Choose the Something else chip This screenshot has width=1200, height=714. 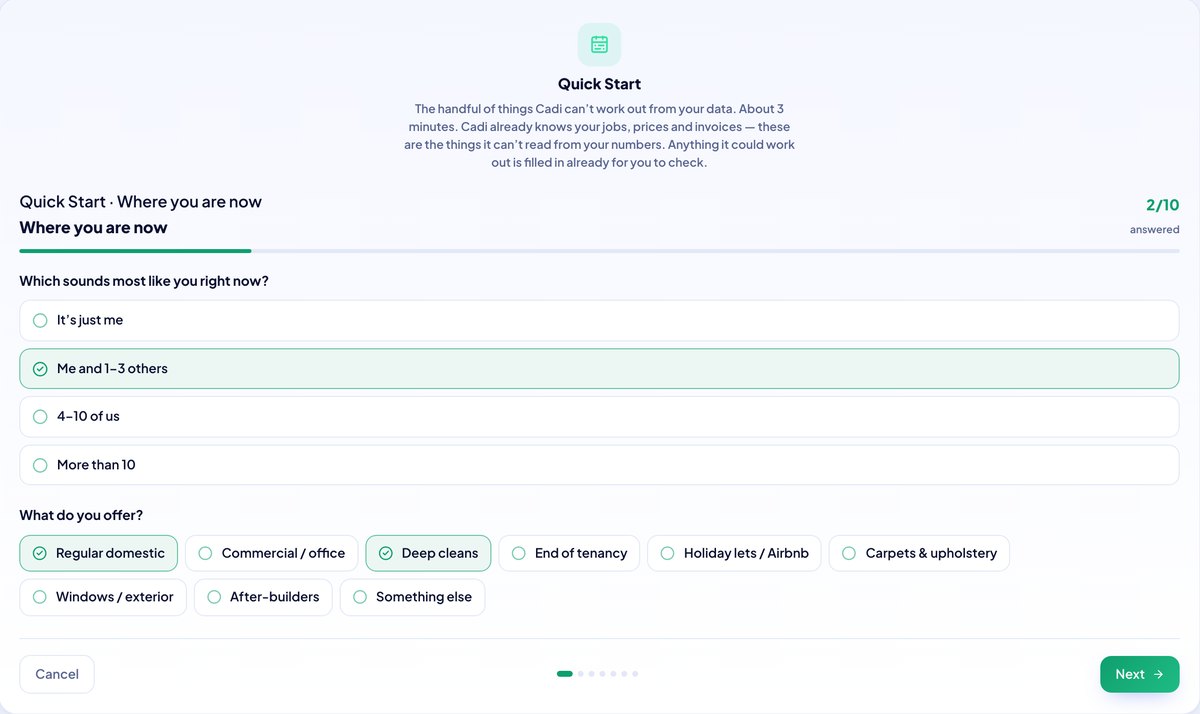coord(412,597)
